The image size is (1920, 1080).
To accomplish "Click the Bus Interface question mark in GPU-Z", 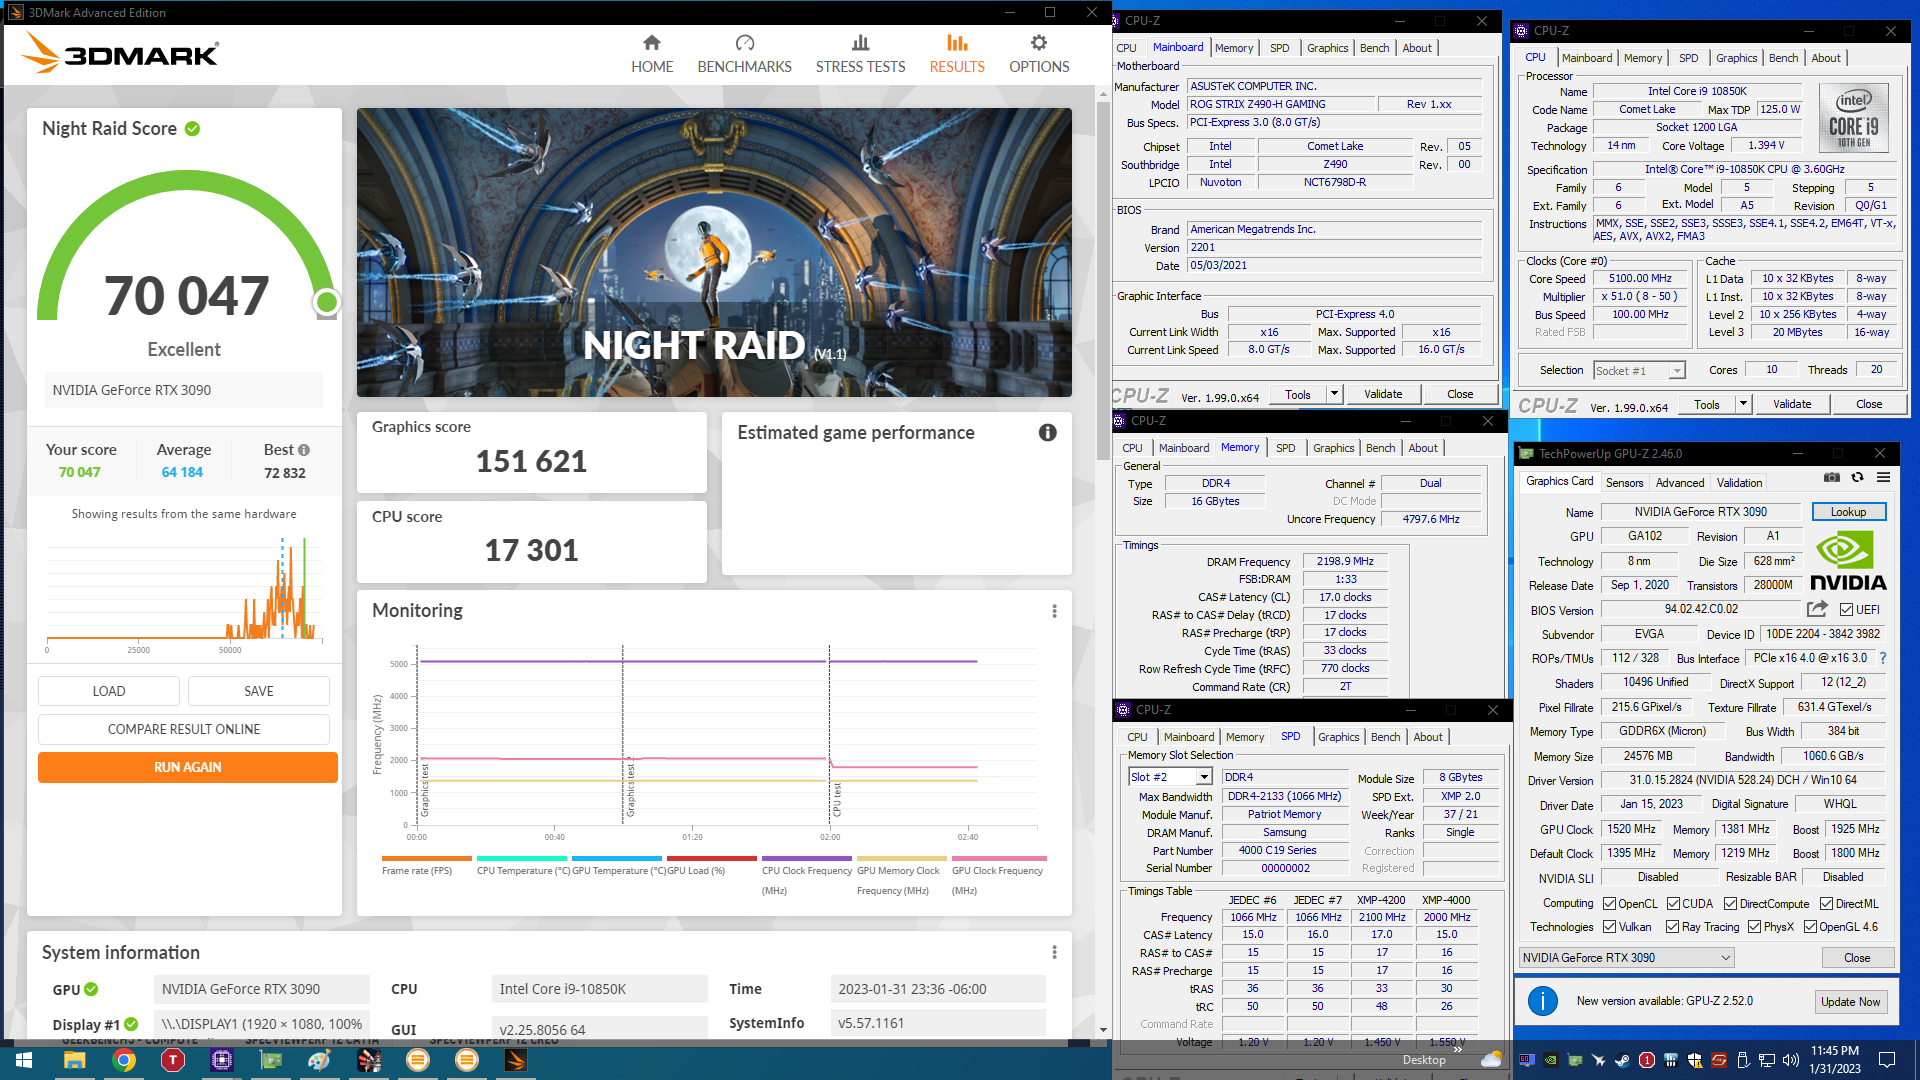I will pos(1883,658).
